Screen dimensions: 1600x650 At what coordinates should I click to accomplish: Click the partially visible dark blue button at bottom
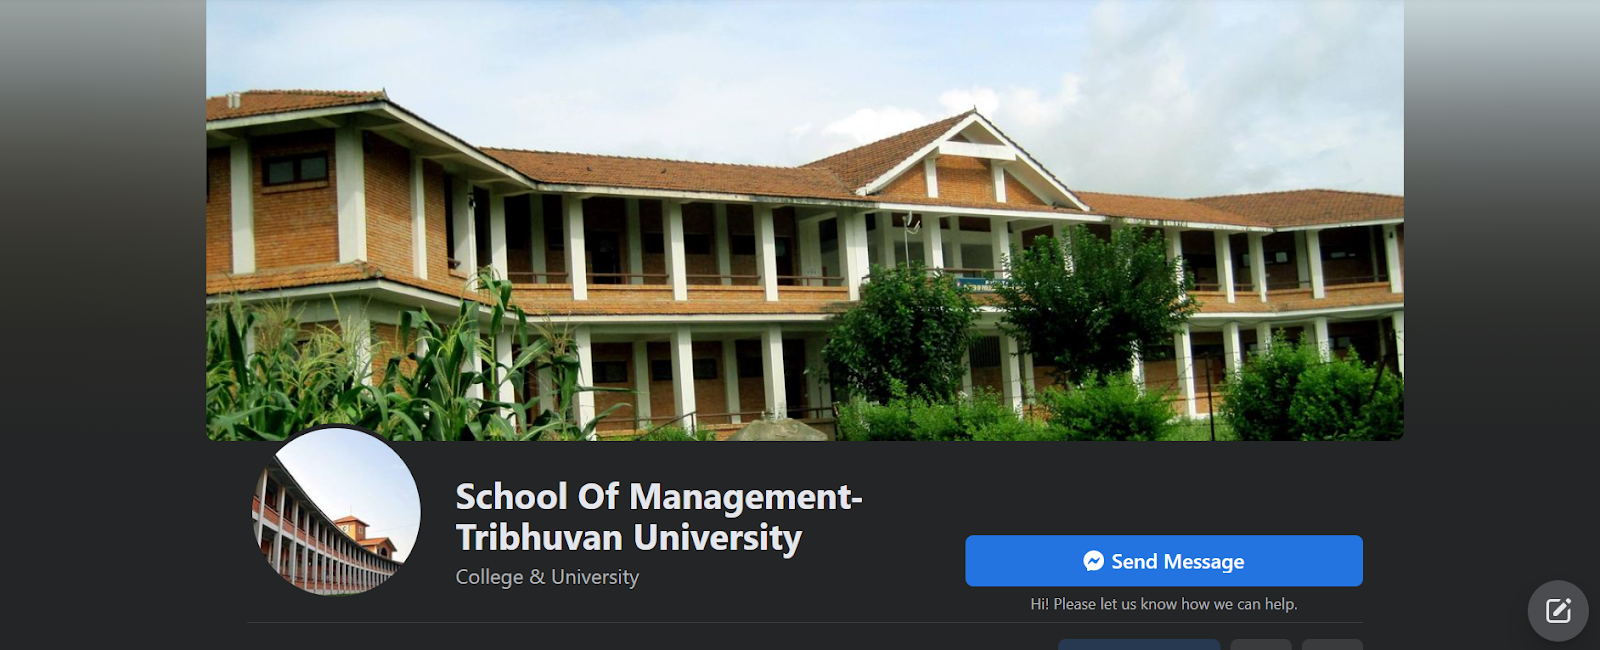[x=1139, y=645]
